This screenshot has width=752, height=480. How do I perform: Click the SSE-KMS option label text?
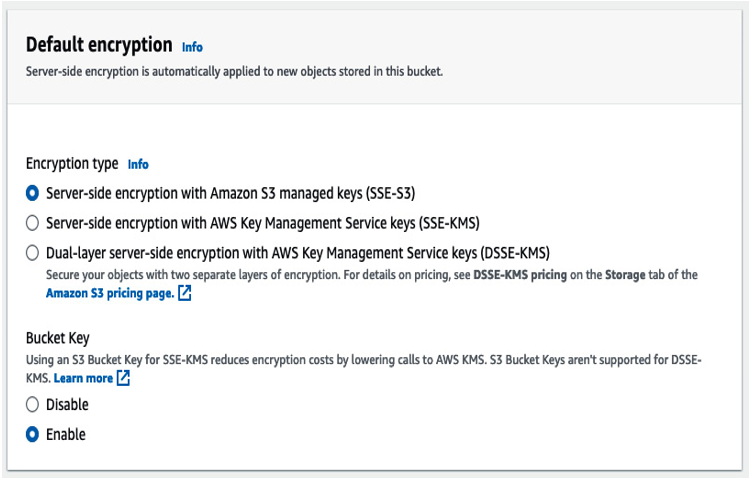point(263,223)
